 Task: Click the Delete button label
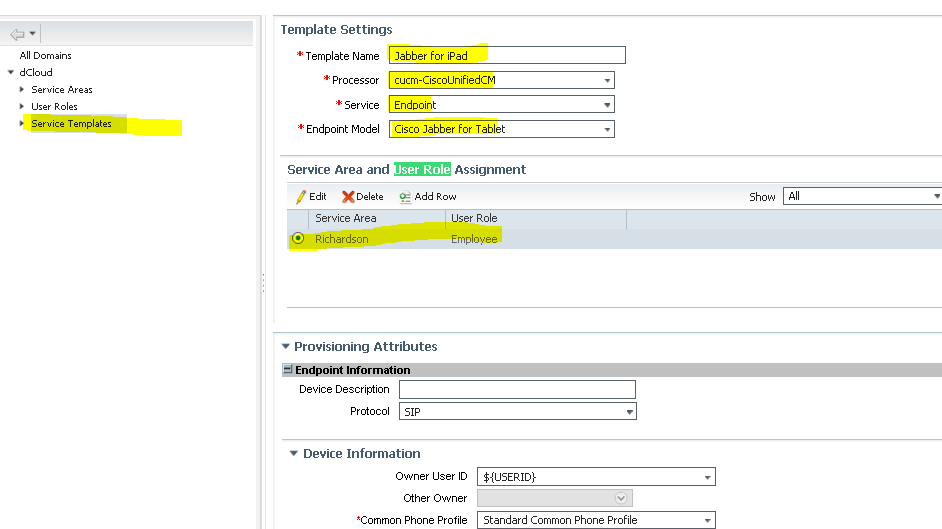369,196
